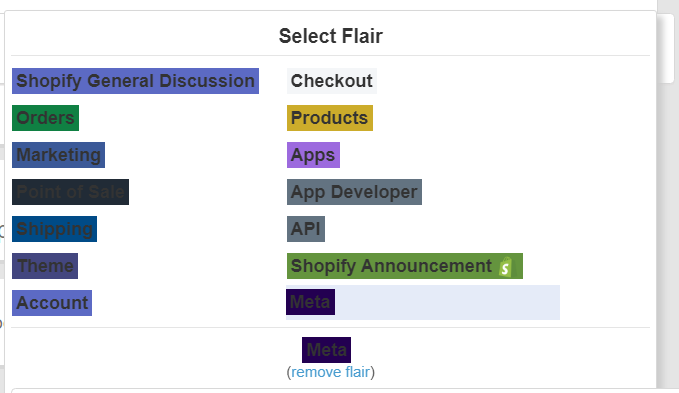Image resolution: width=679 pixels, height=393 pixels.
Task: Select the App Developer flair
Action: click(354, 192)
